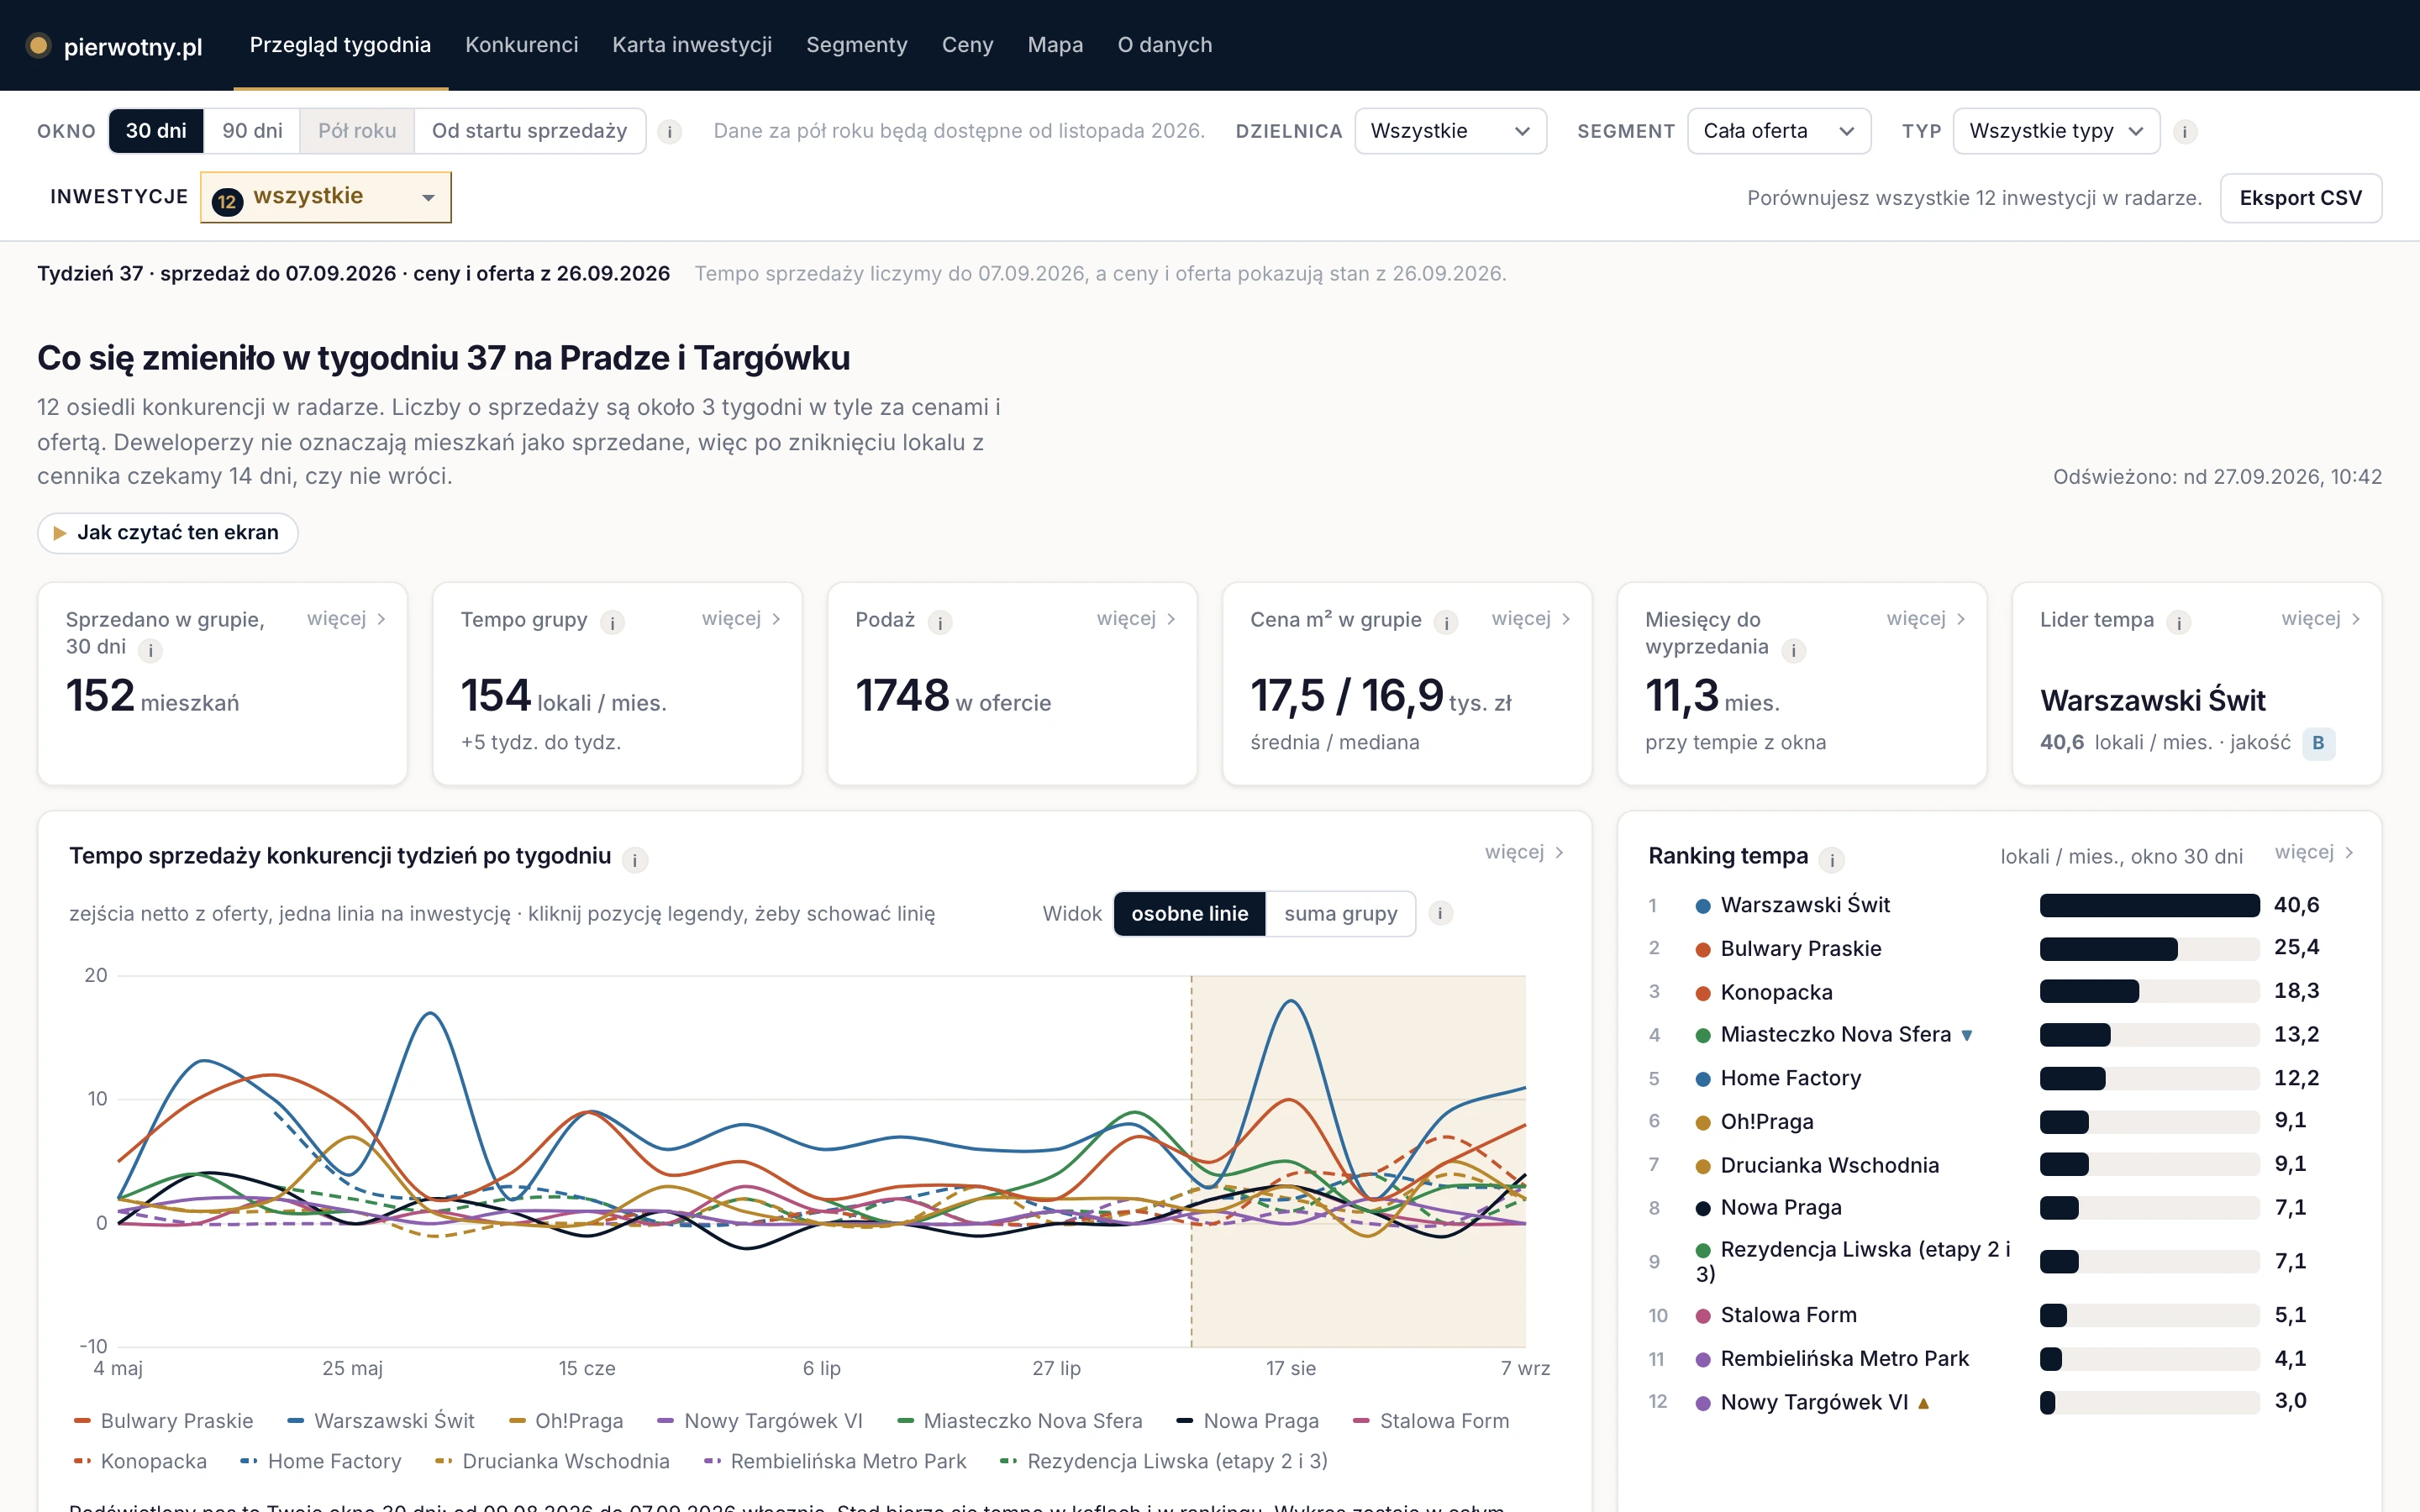Toggle Nowa Praga legend entry
The image size is (2420, 1512).
coord(1247,1421)
